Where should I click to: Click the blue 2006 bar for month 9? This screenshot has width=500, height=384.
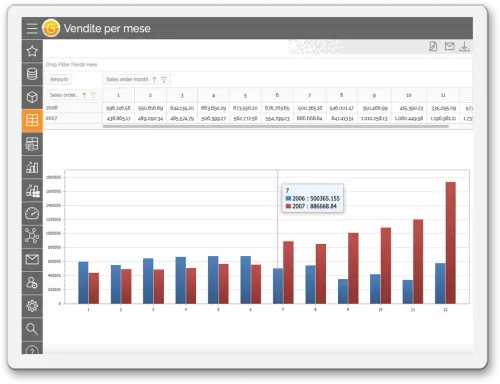[x=343, y=291]
